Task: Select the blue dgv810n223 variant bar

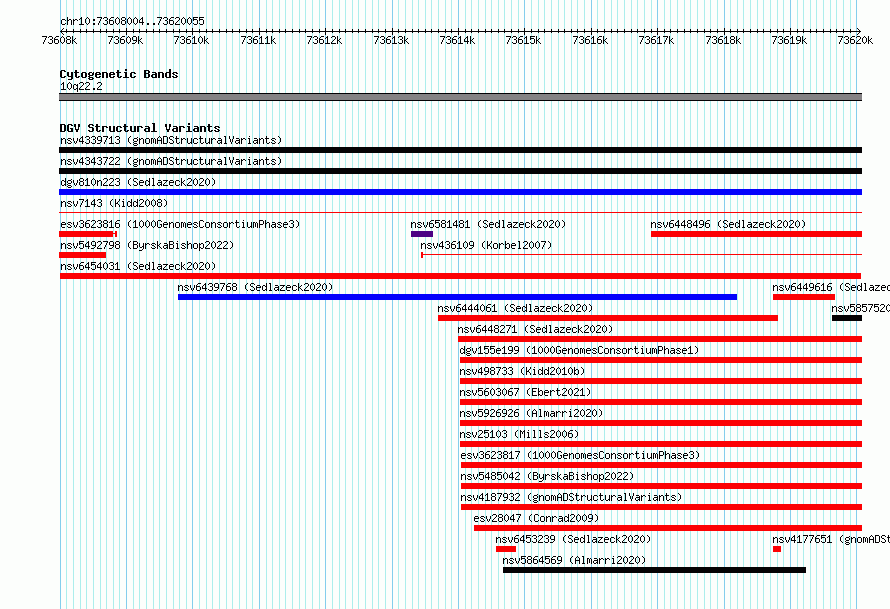Action: click(460, 192)
